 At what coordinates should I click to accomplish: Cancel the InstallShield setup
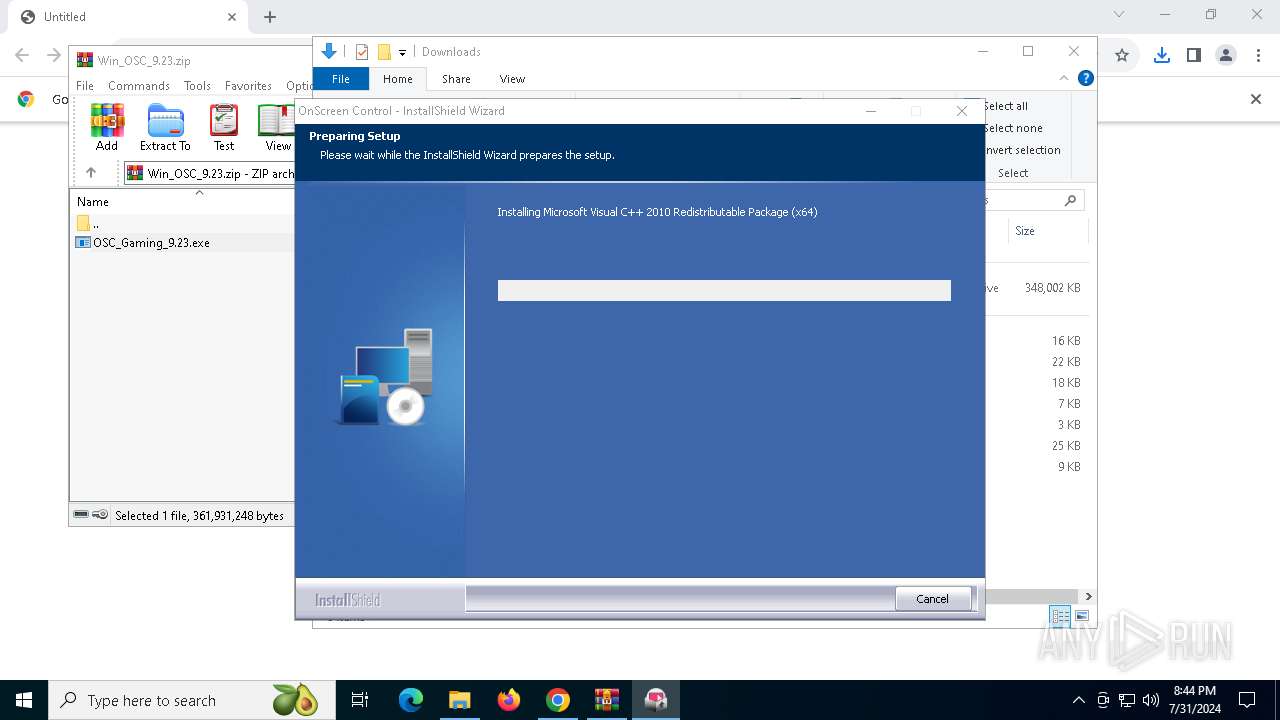click(x=932, y=599)
